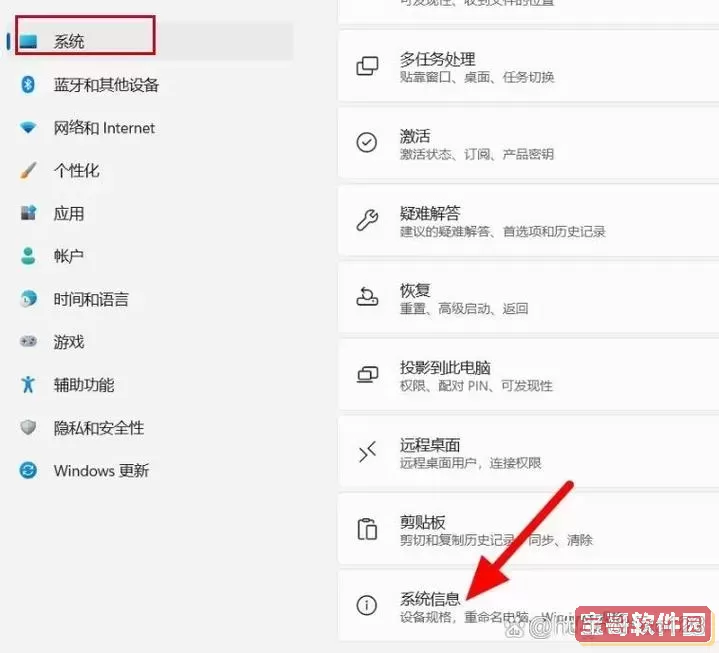The image size is (719, 653).
Task: Select 应用 in sidebar
Action: (x=69, y=214)
